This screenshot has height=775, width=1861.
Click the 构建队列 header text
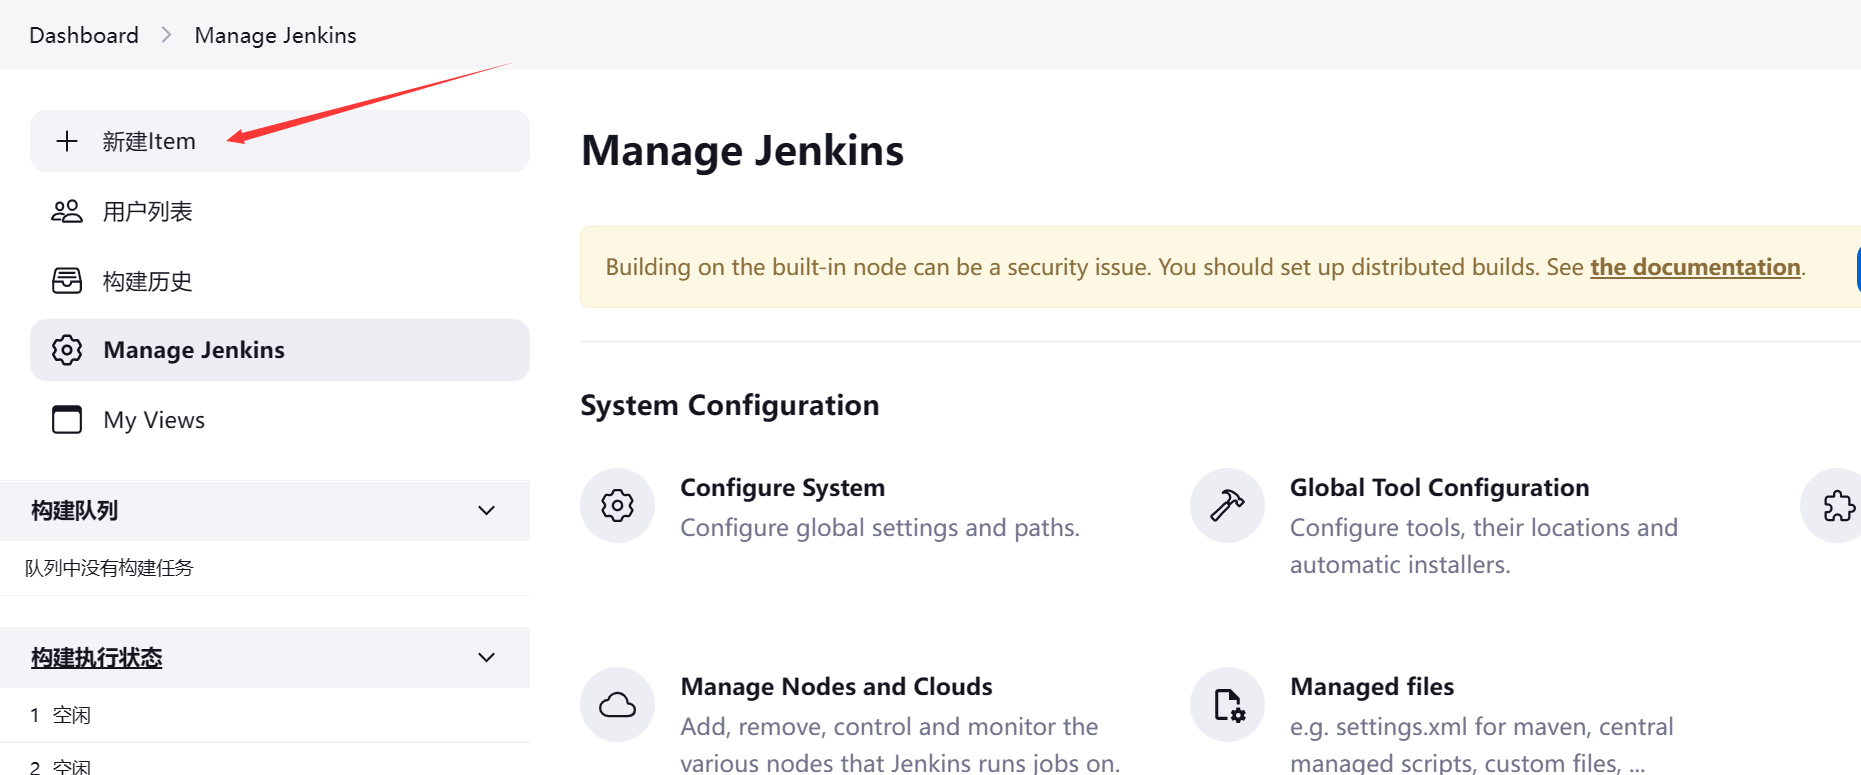(74, 511)
